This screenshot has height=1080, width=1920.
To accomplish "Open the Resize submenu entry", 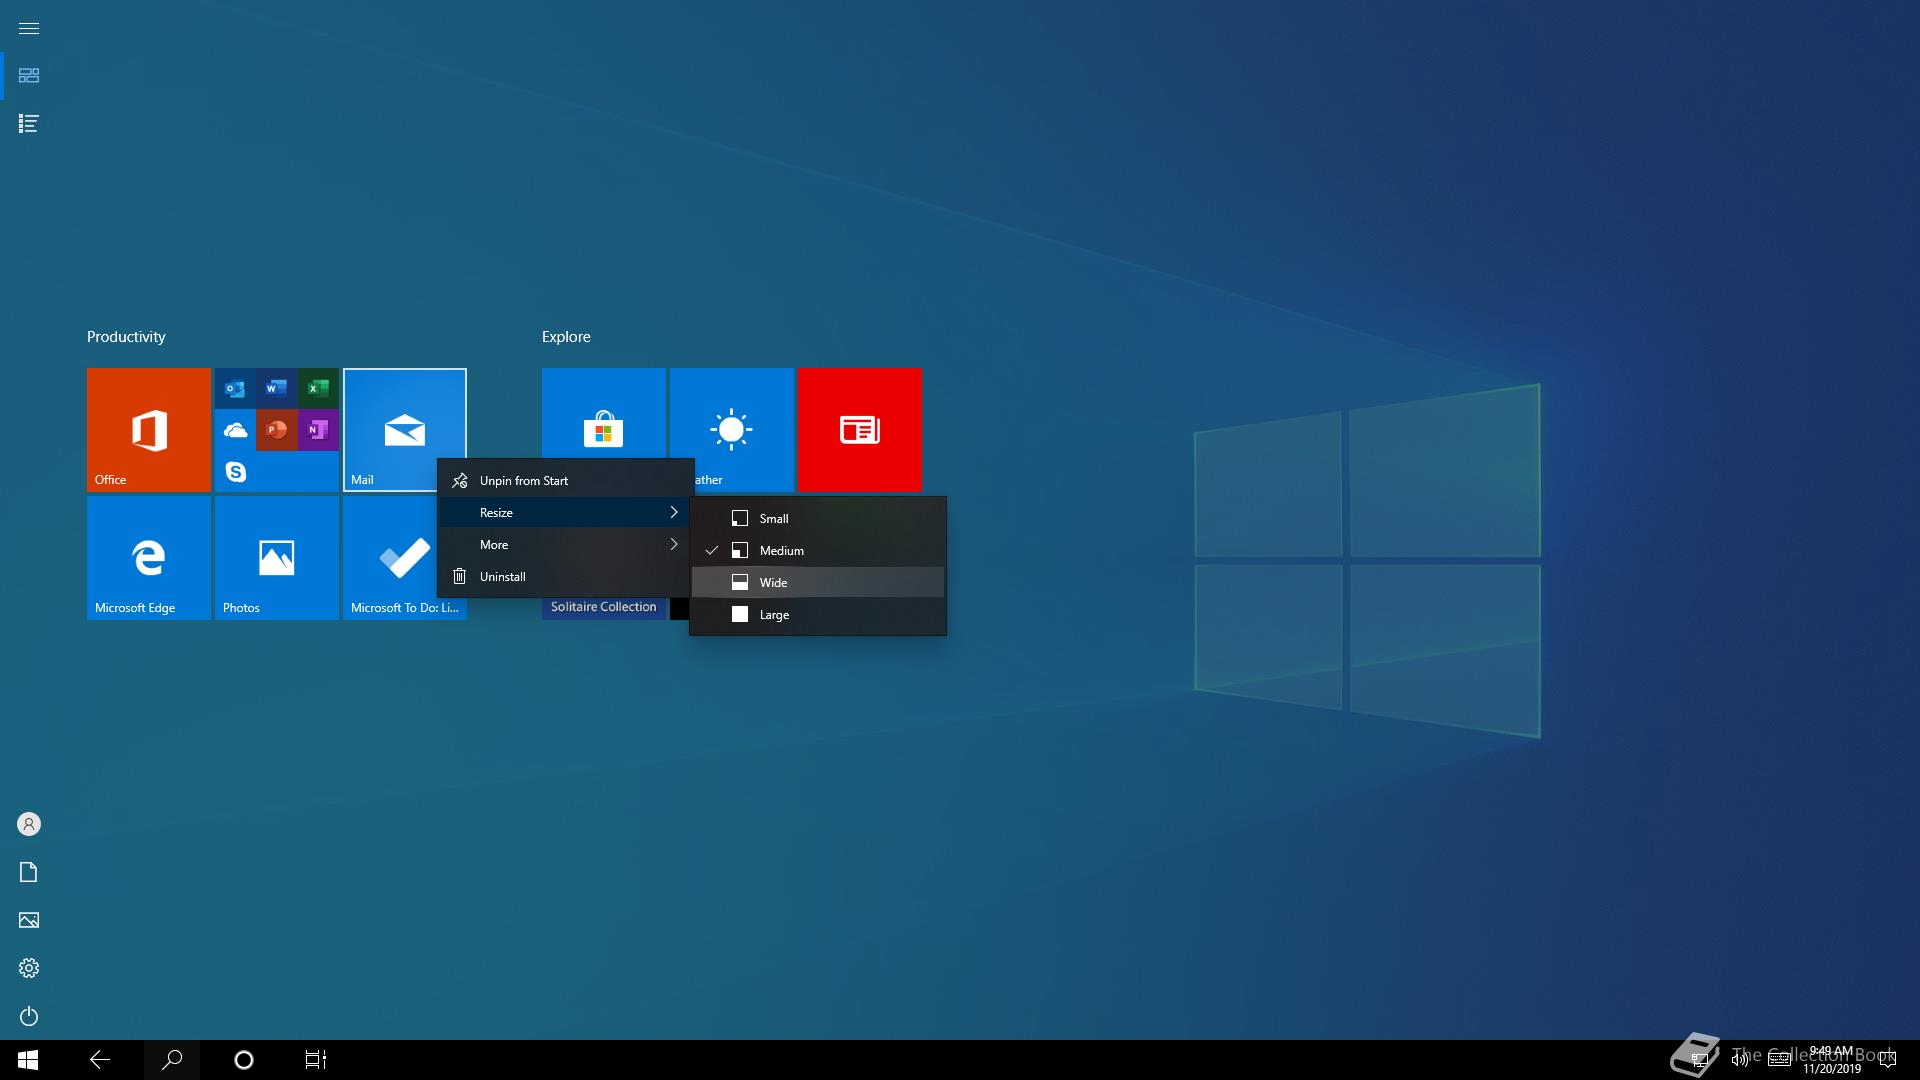I will point(566,513).
